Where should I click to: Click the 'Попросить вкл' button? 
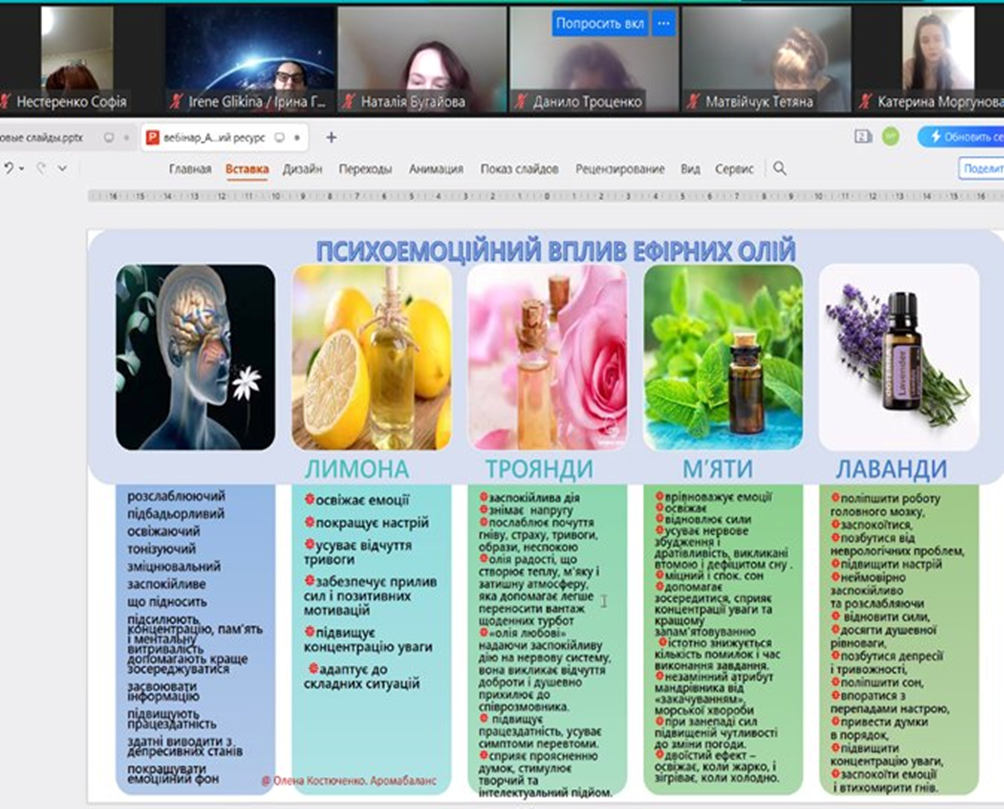(x=599, y=23)
